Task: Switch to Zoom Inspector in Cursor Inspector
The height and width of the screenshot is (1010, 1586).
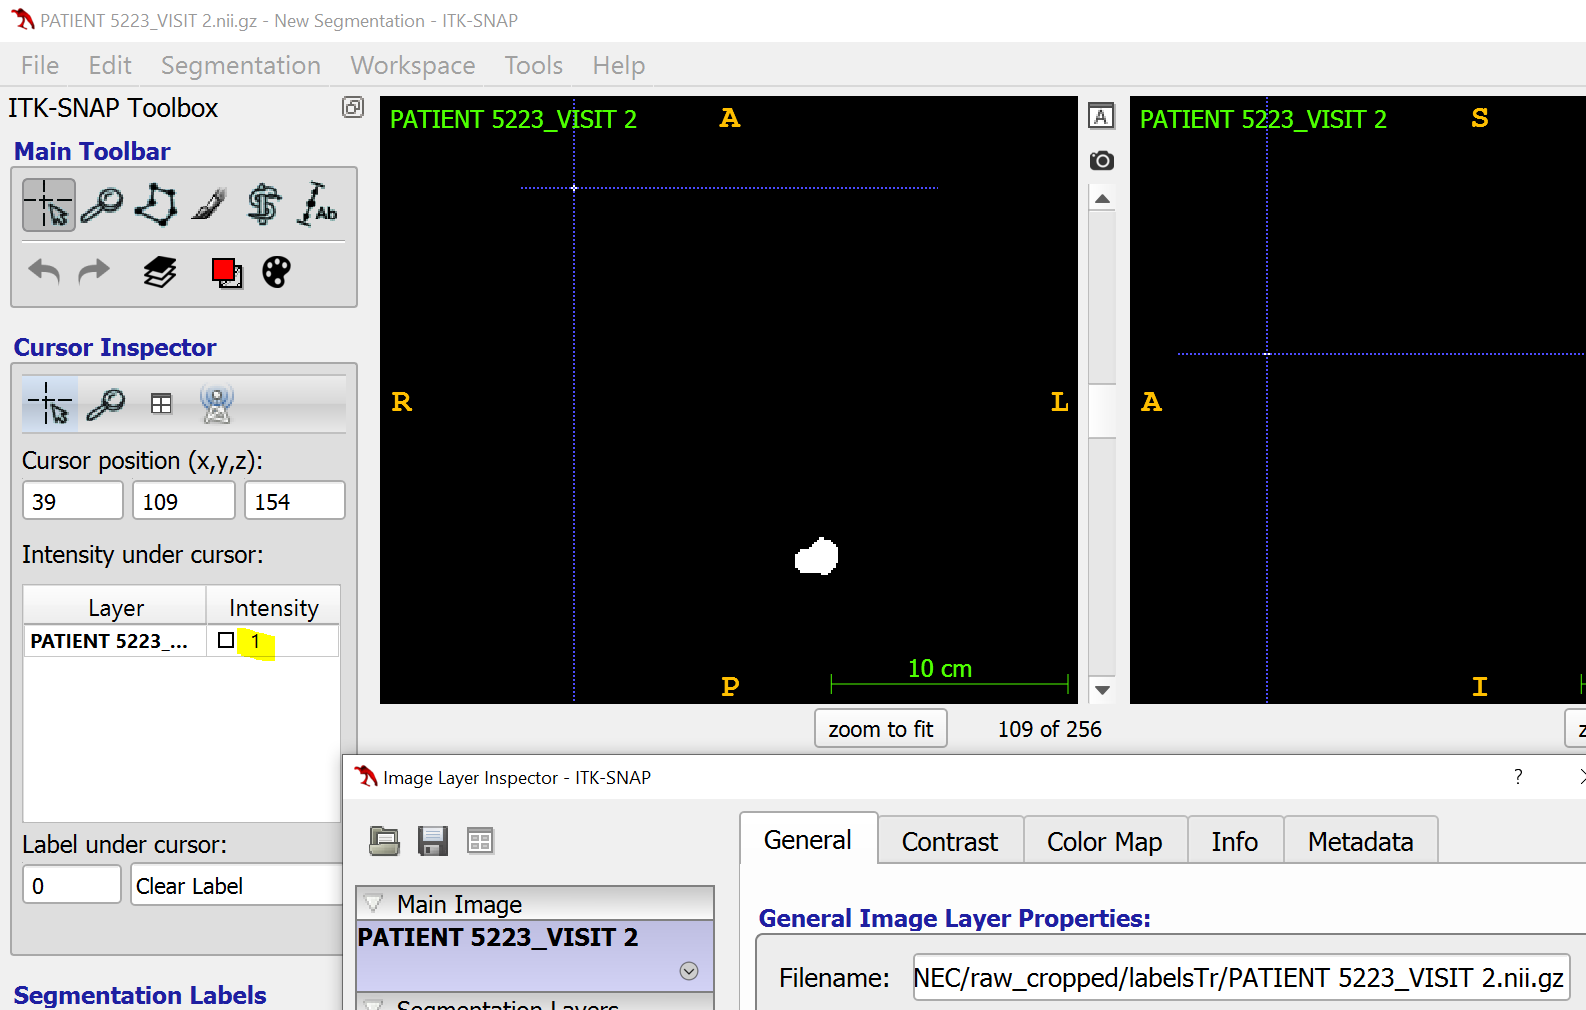Action: [105, 404]
